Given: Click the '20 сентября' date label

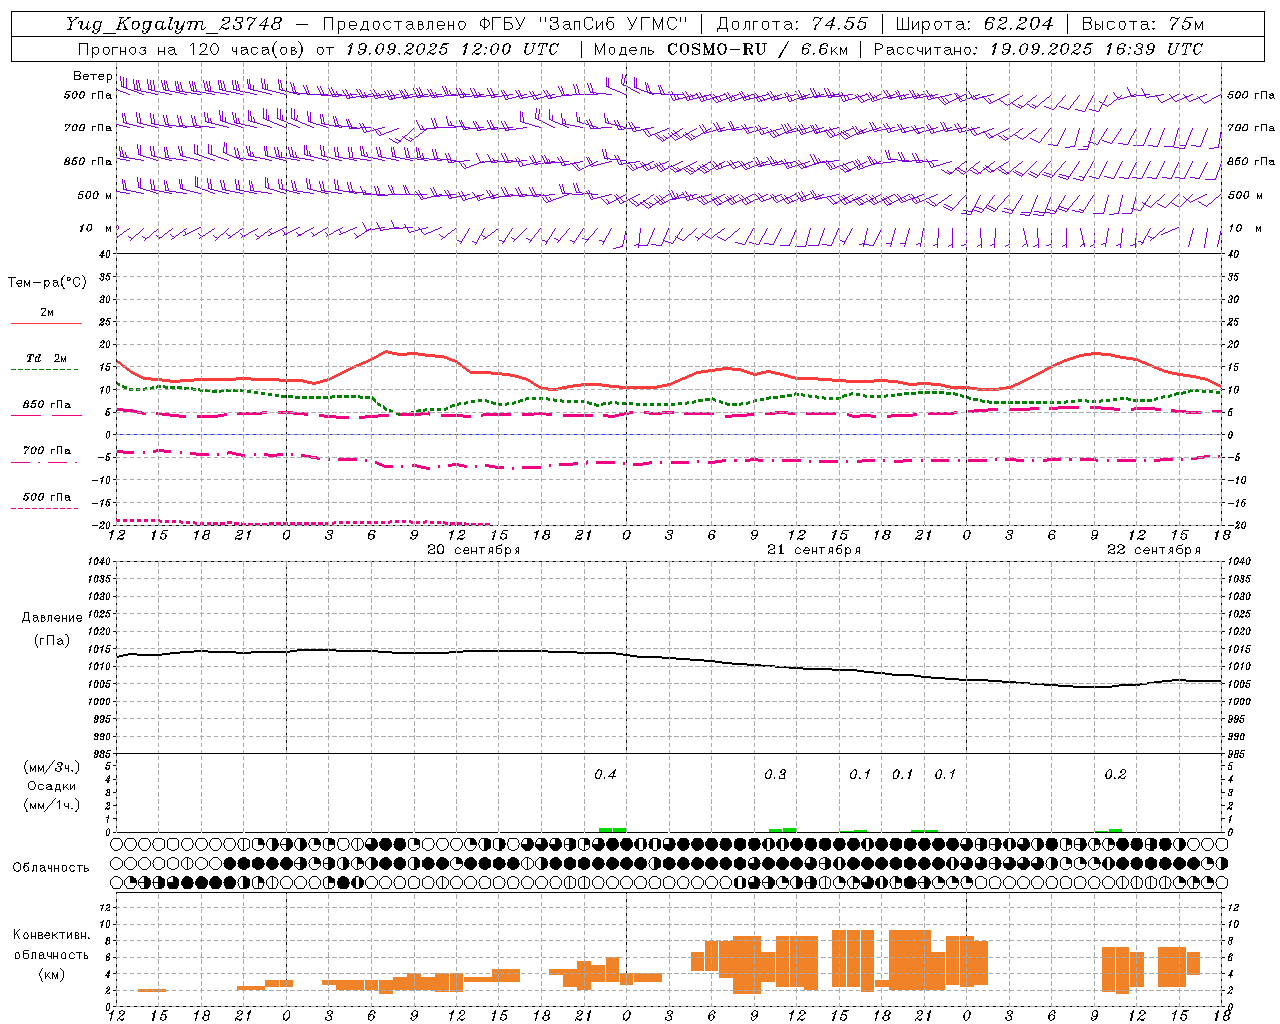Looking at the screenshot, I should point(474,550).
